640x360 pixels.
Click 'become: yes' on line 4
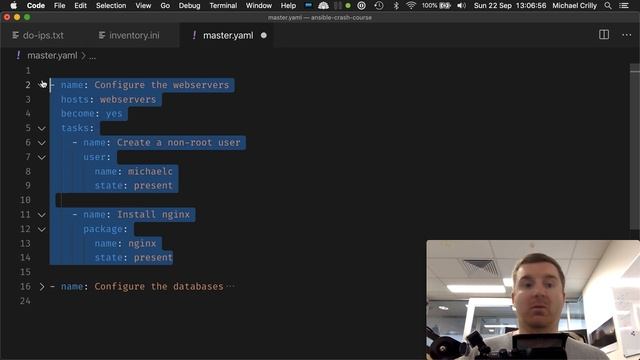(x=91, y=113)
